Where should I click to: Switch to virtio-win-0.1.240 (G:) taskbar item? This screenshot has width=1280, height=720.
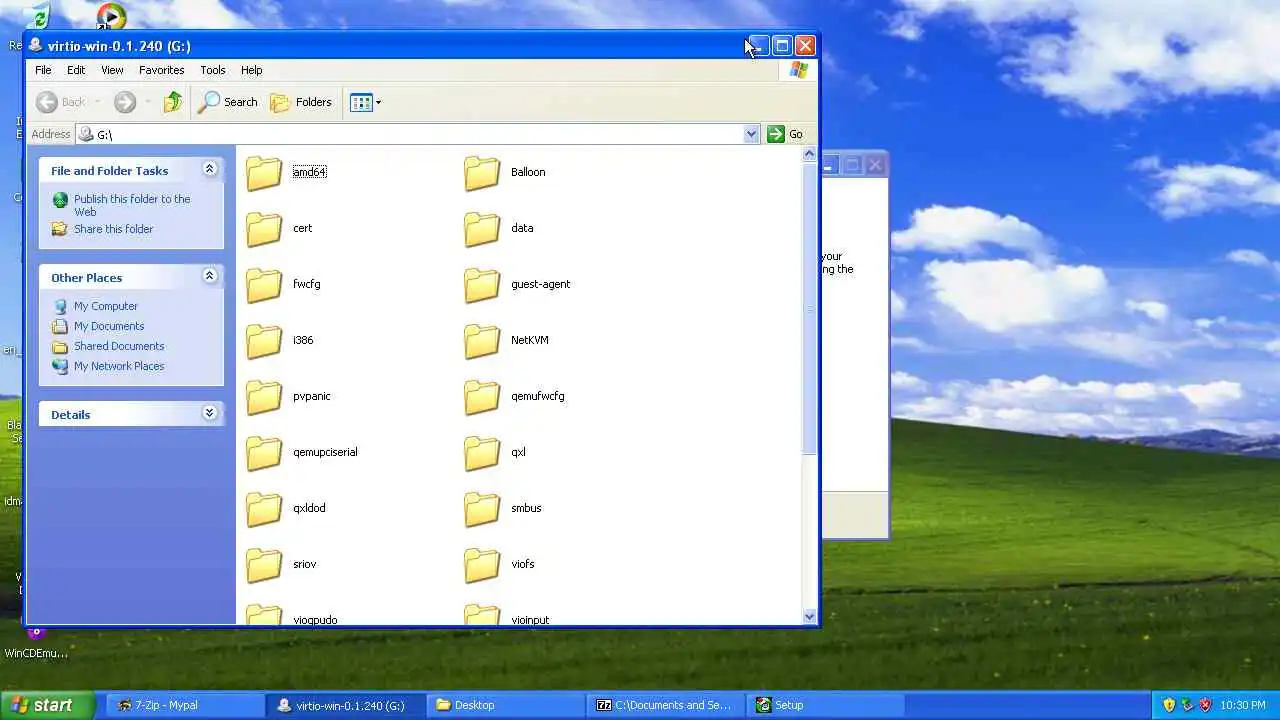(x=345, y=705)
